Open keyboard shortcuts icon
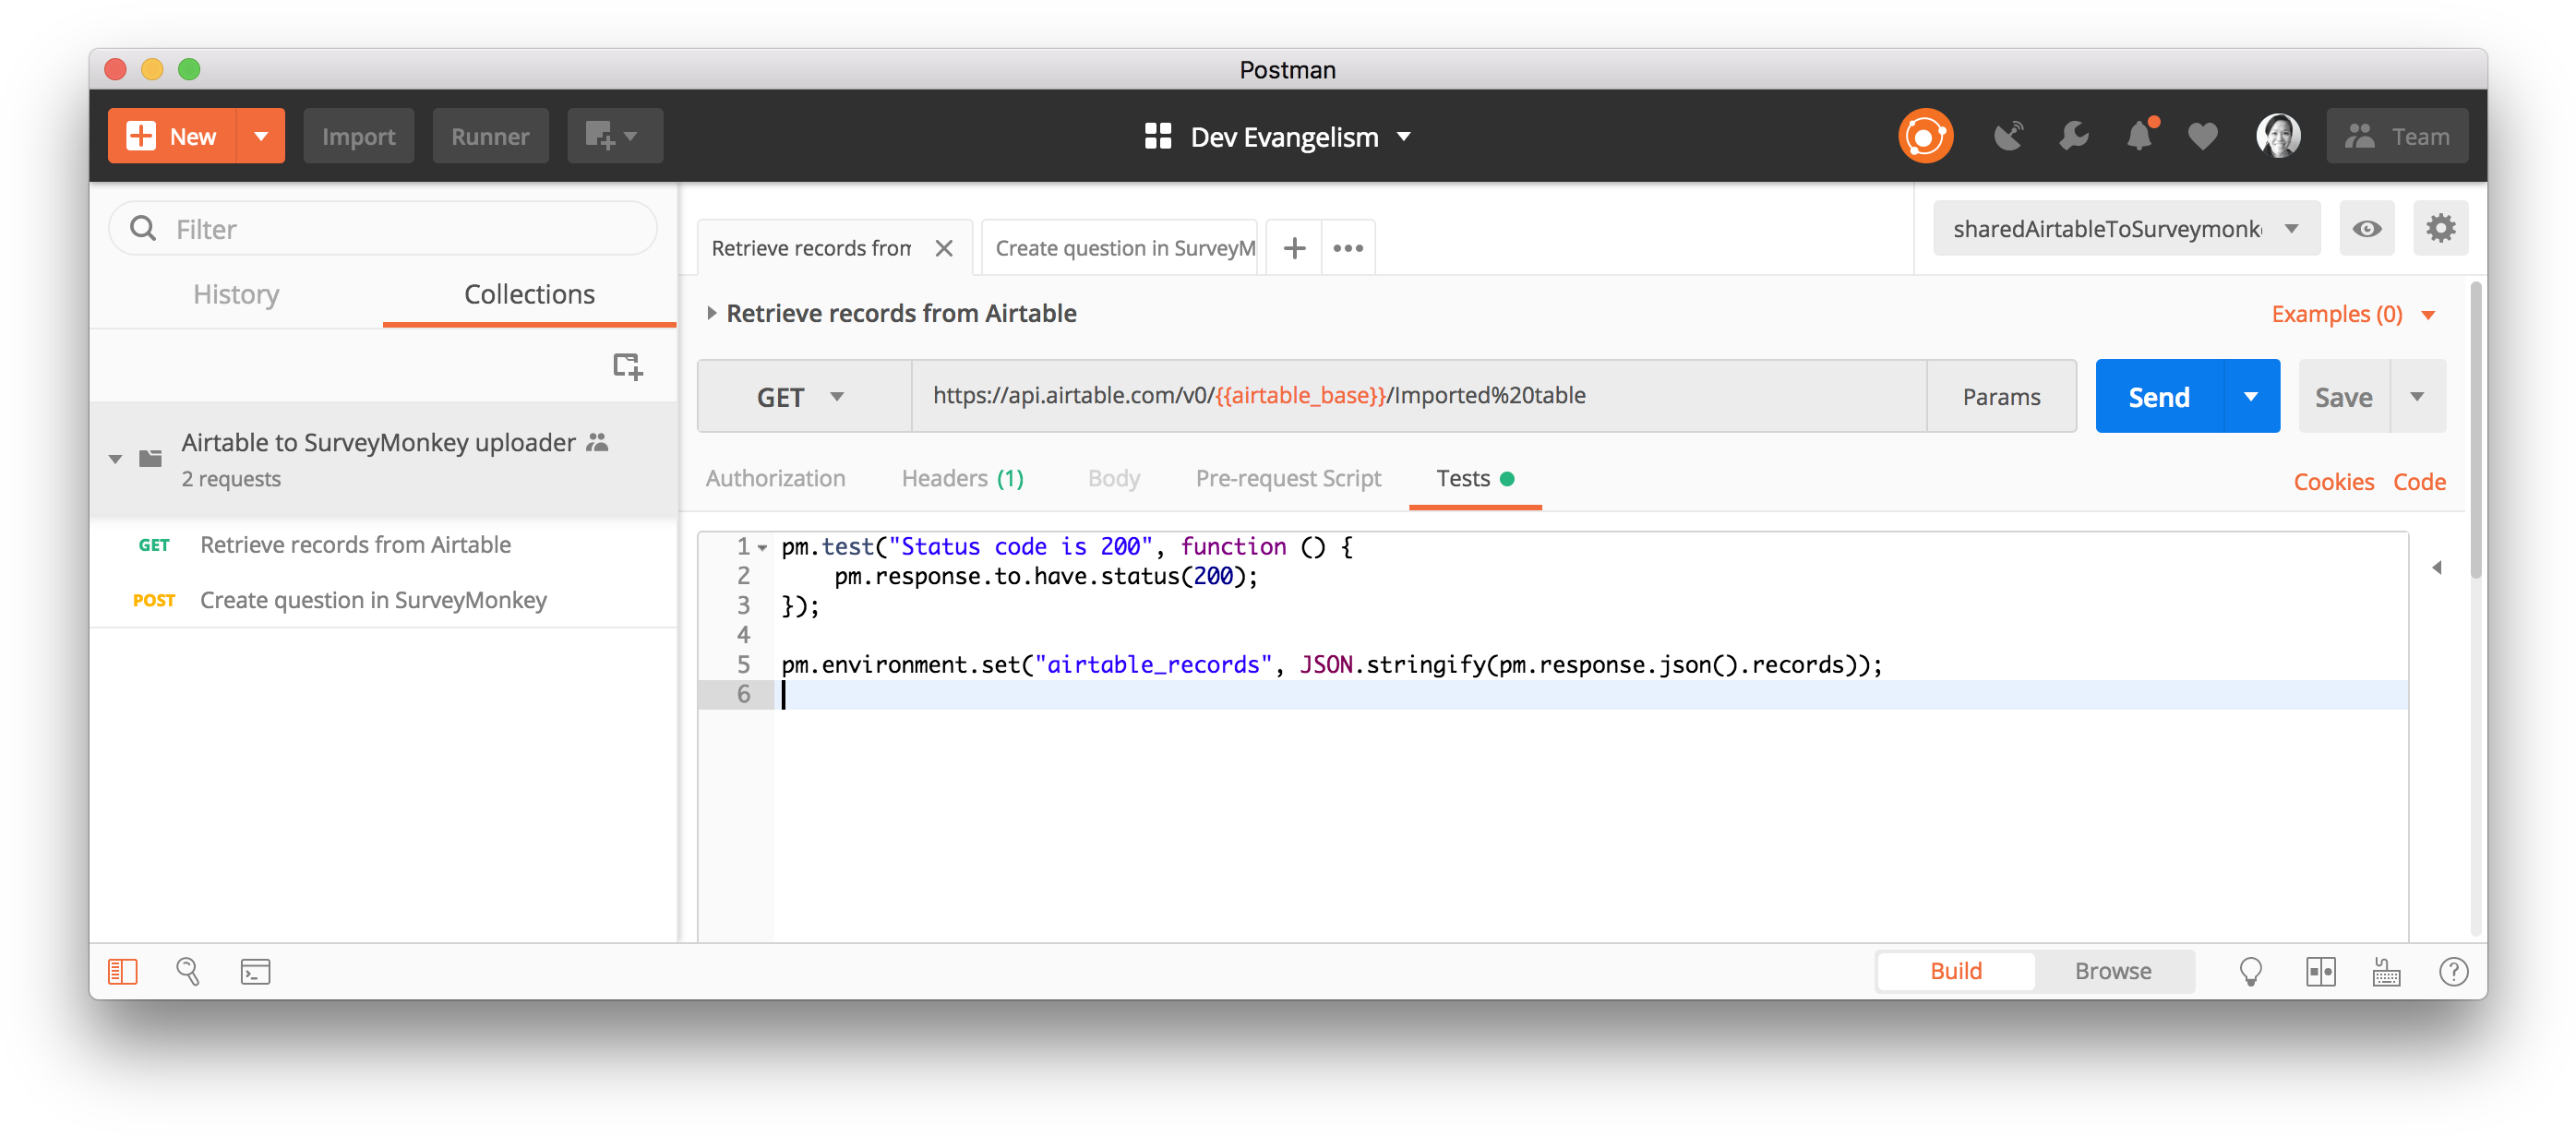This screenshot has width=2576, height=1136. (x=2386, y=971)
